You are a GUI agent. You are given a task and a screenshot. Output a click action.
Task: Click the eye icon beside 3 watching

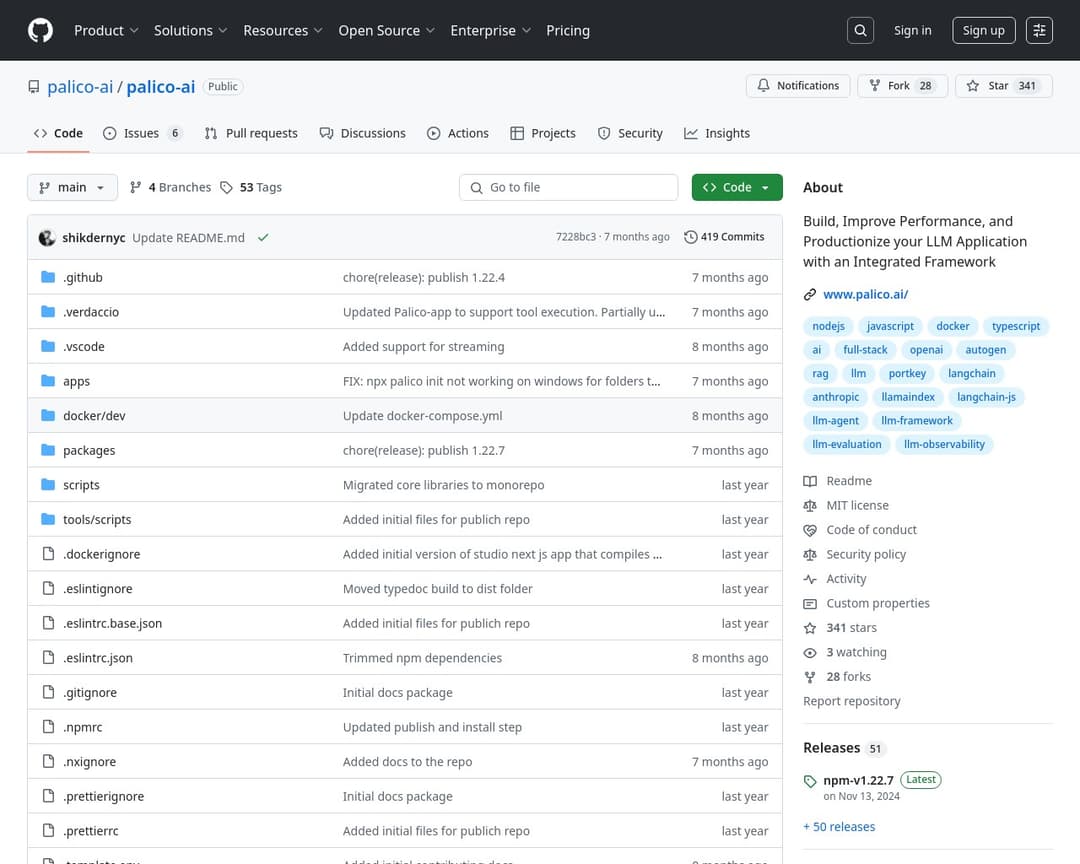tap(810, 652)
